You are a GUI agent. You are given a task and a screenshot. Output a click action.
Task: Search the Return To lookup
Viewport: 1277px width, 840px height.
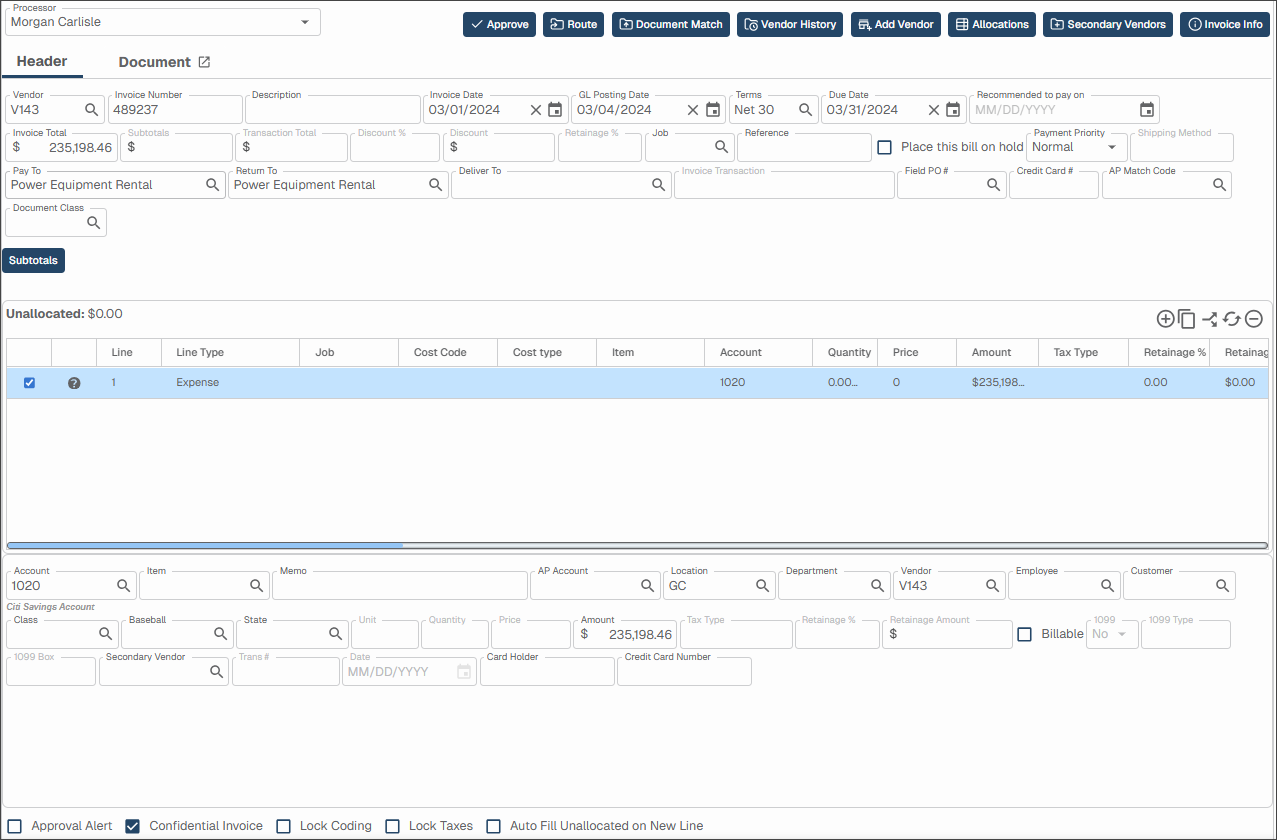pyautogui.click(x=436, y=185)
